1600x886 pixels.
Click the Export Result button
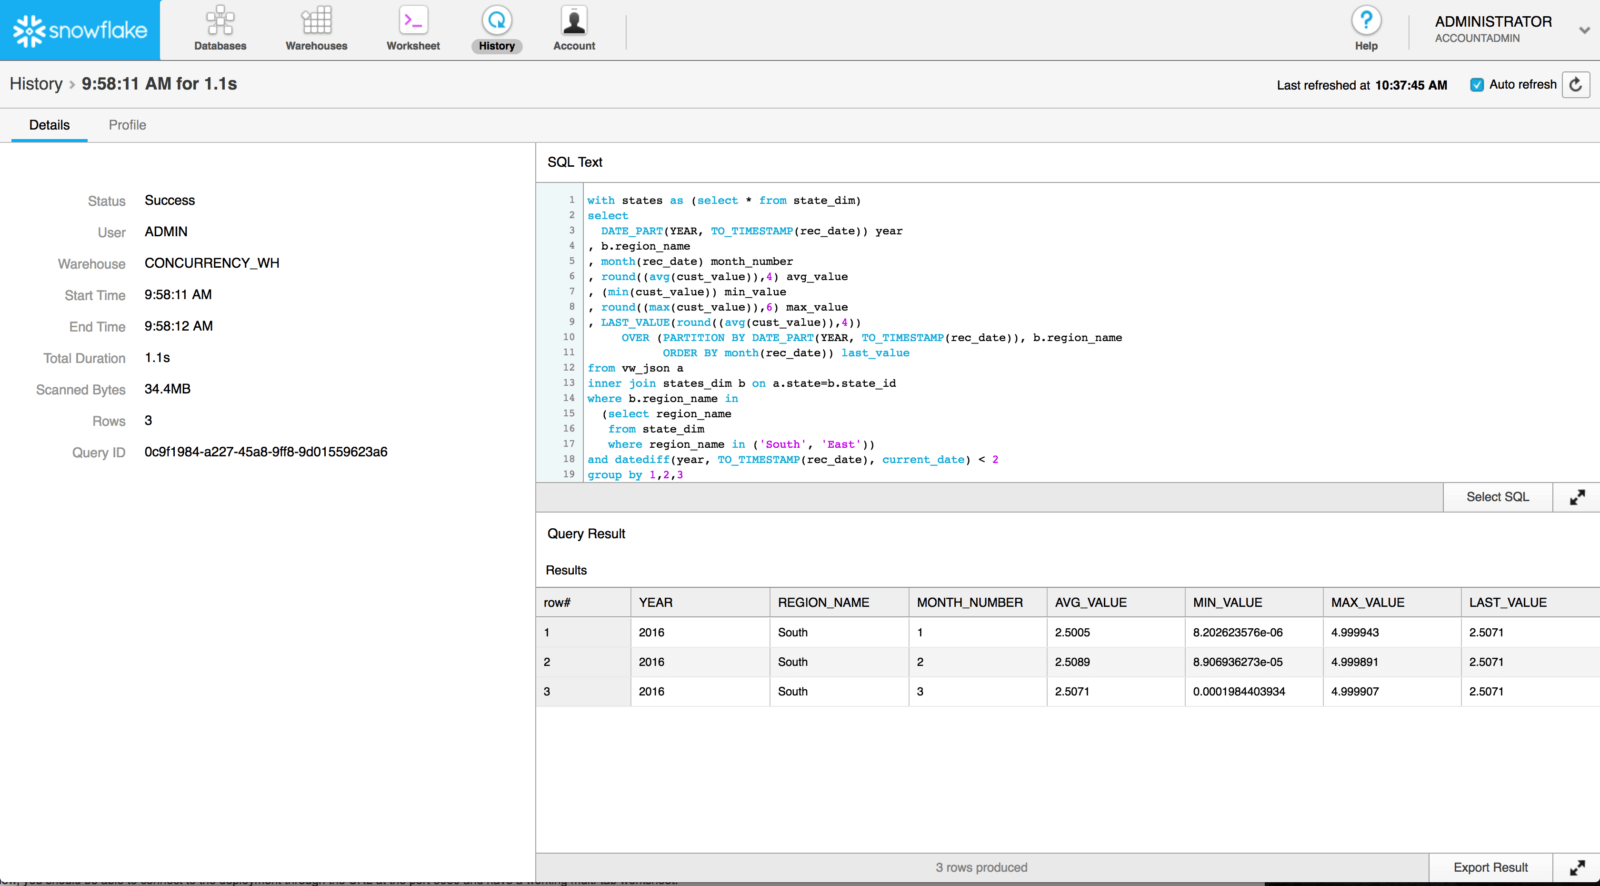1490,868
